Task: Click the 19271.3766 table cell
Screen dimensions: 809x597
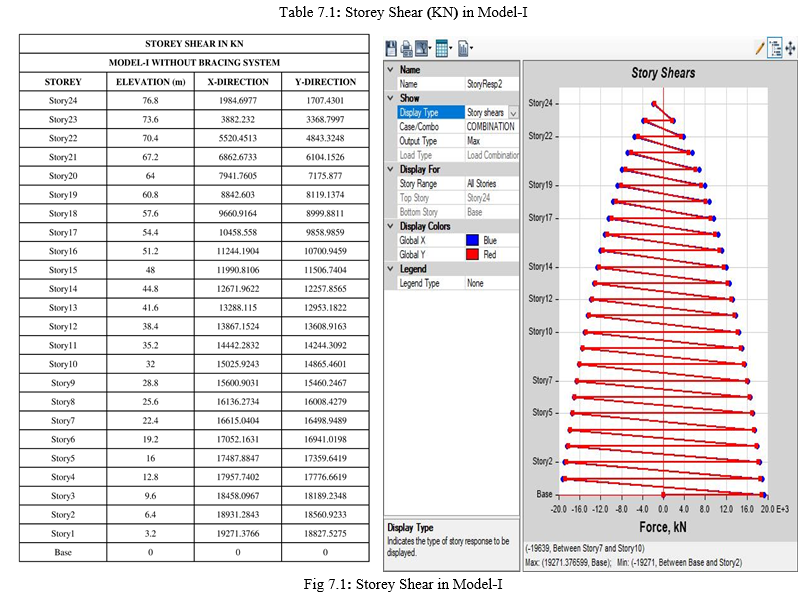Action: pyautogui.click(x=238, y=534)
